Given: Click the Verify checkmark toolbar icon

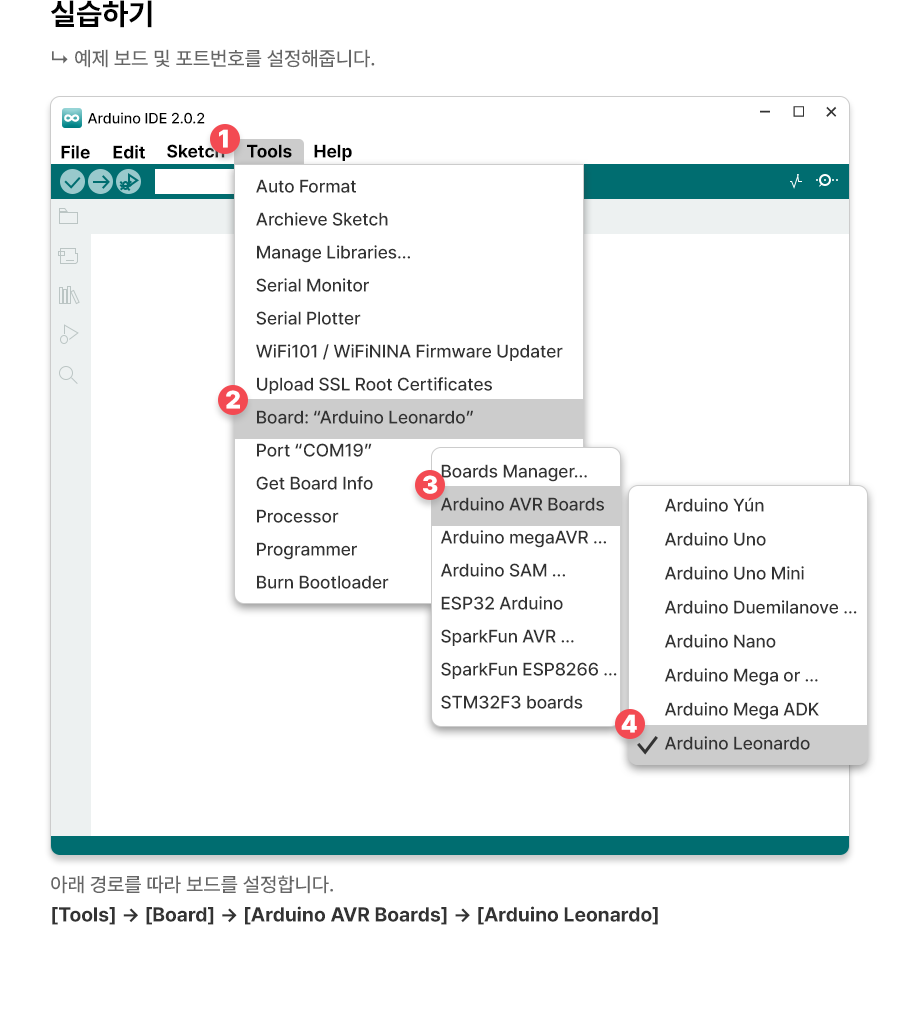Looking at the screenshot, I should 72,181.
